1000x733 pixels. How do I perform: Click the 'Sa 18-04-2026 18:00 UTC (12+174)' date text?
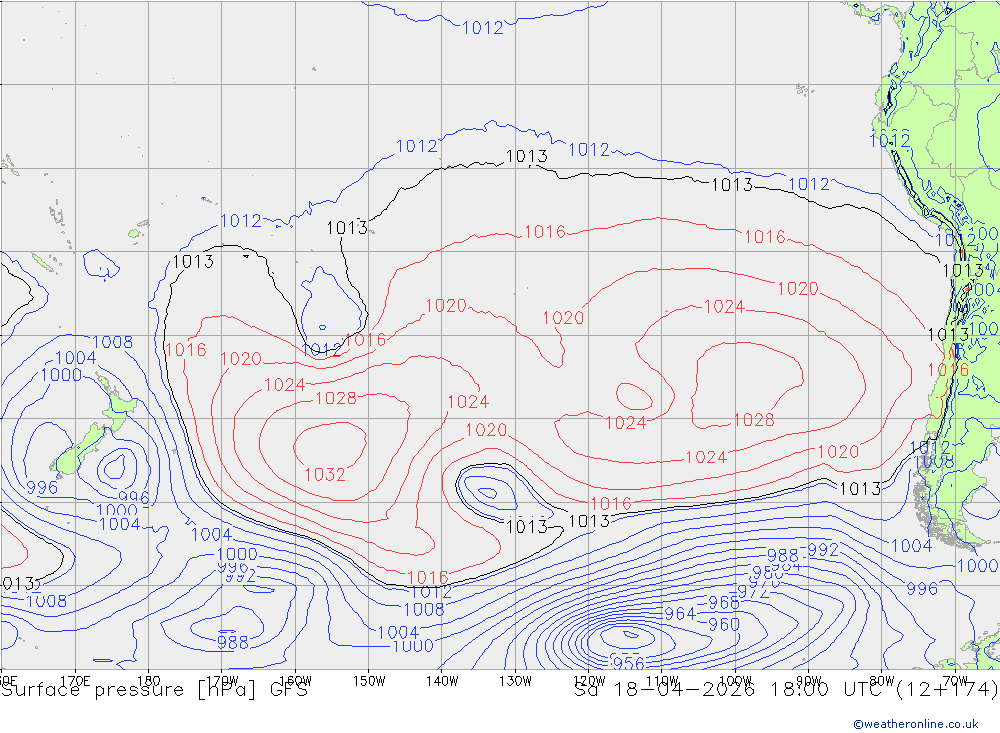tap(786, 690)
